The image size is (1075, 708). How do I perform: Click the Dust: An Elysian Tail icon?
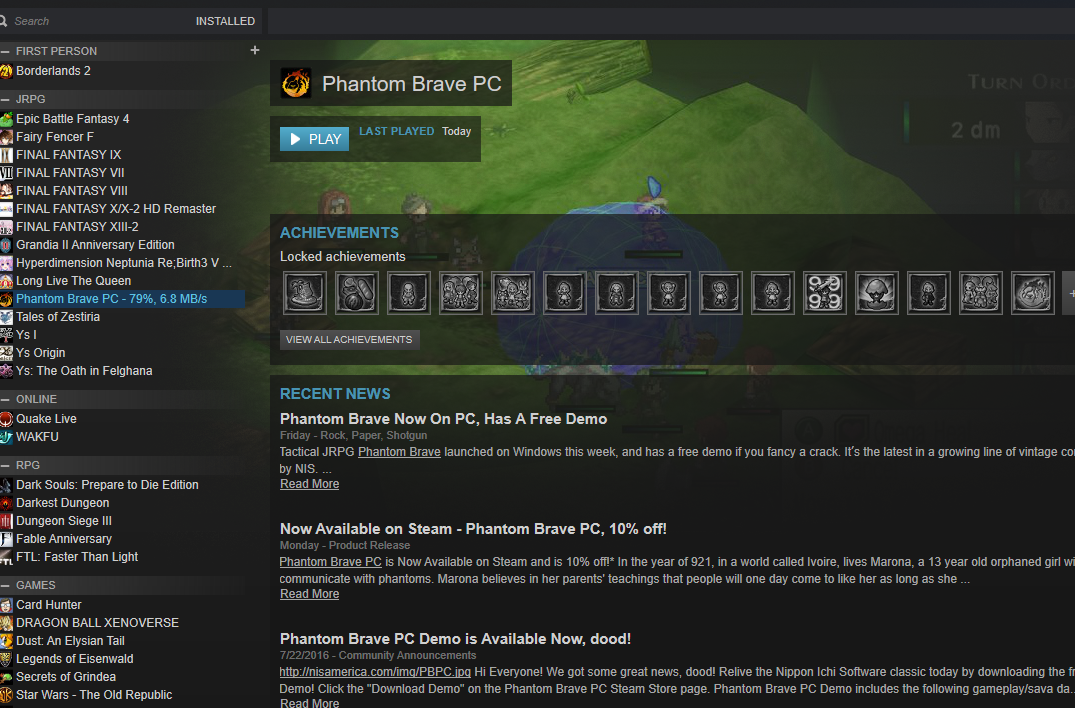click(x=6, y=641)
